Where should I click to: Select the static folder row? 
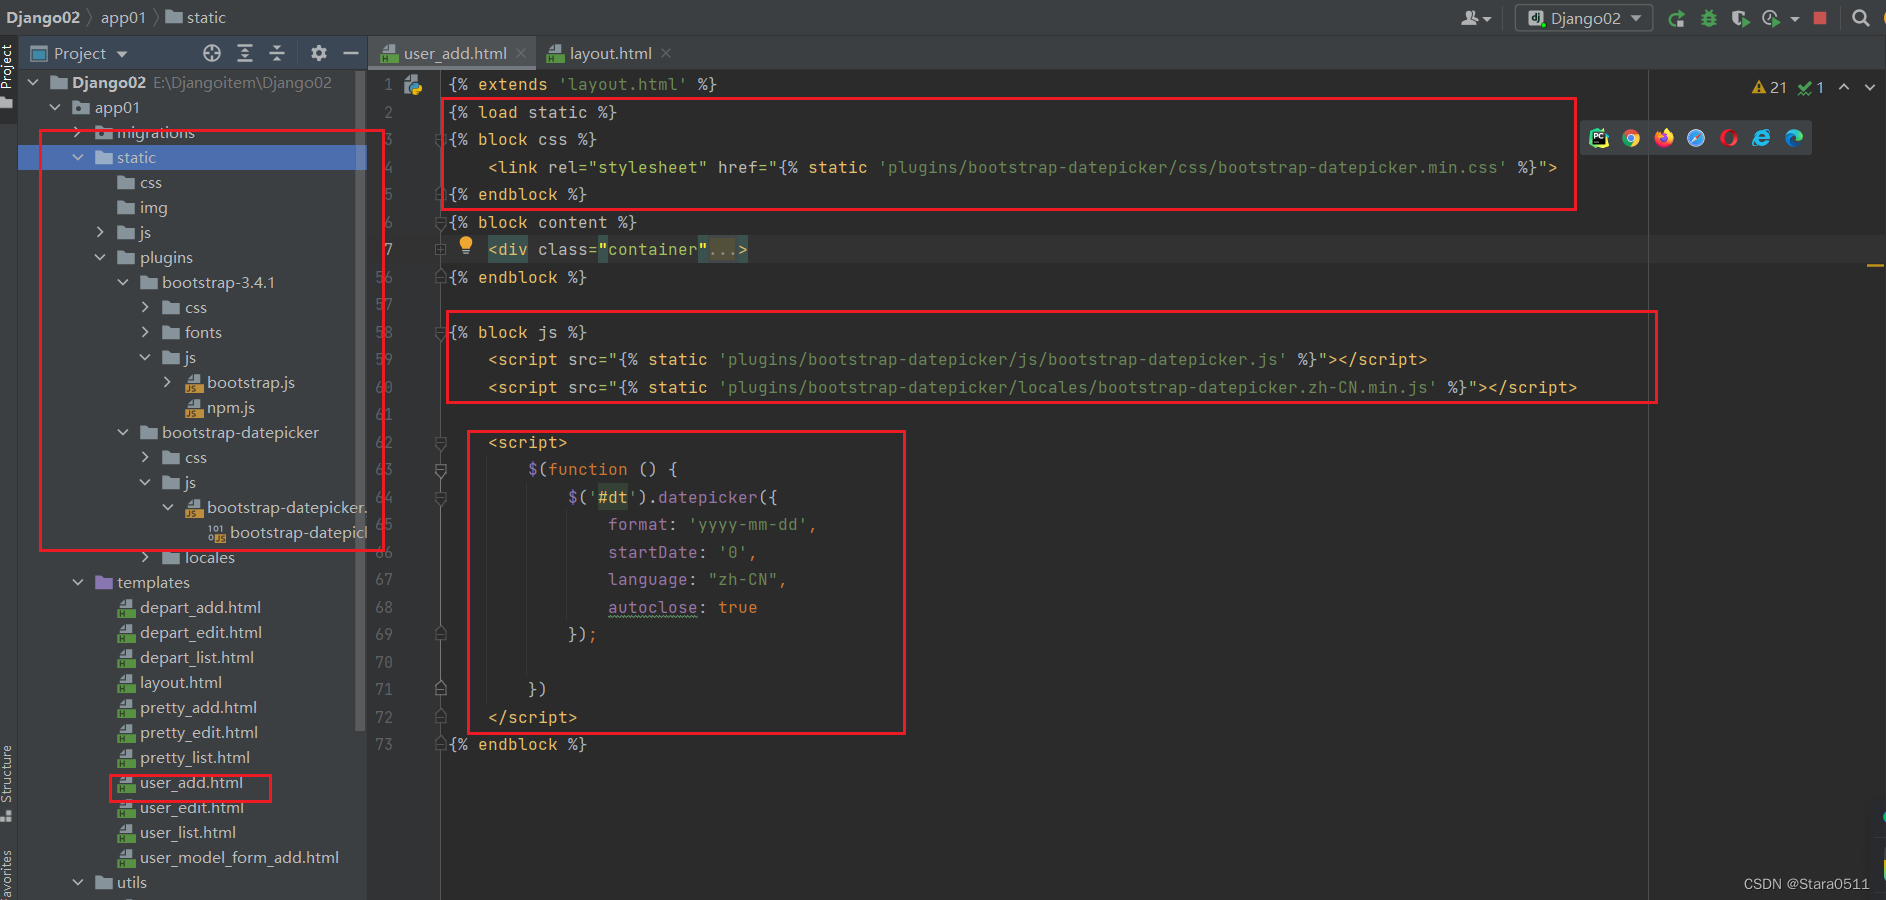192,157
